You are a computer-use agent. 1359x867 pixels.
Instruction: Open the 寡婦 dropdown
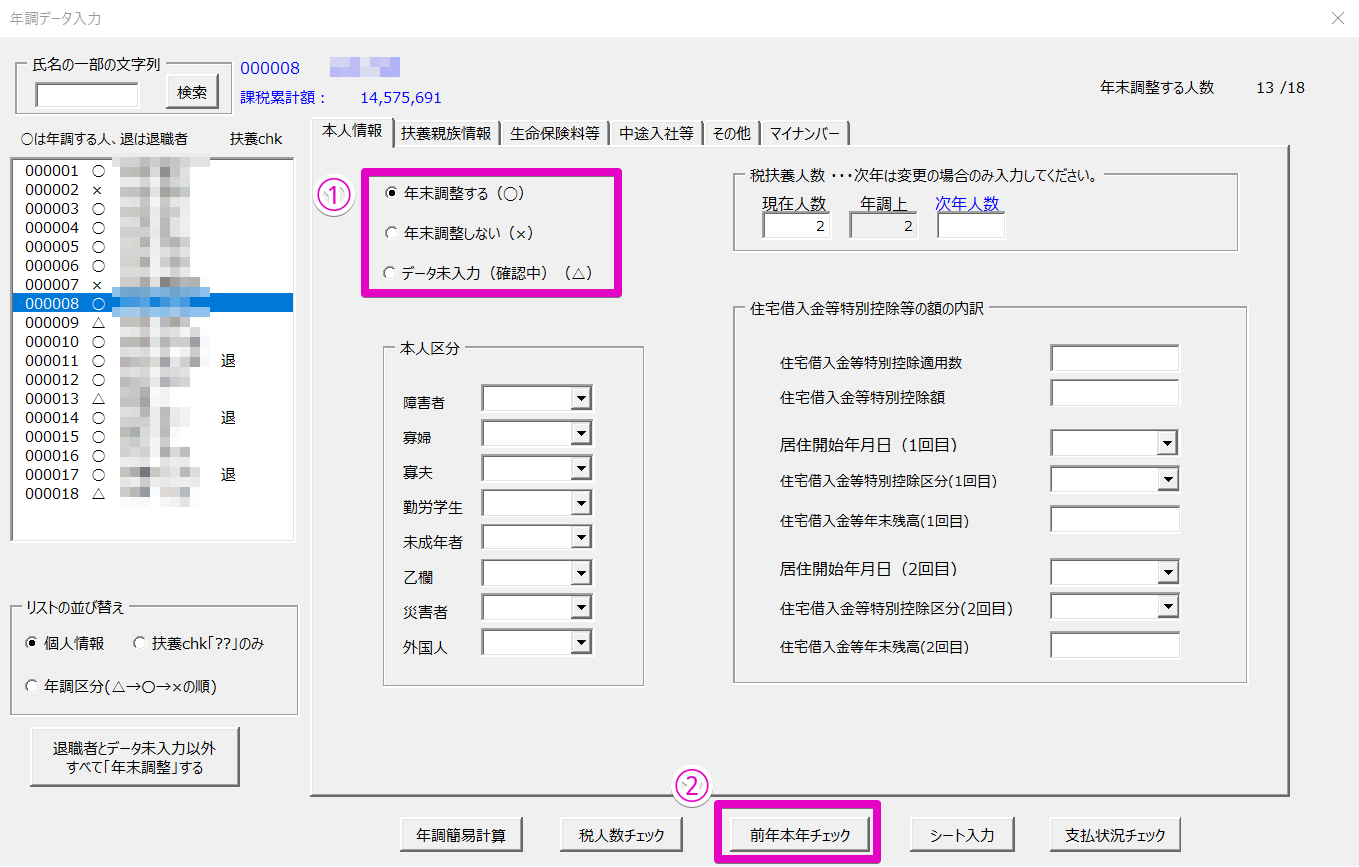click(581, 434)
